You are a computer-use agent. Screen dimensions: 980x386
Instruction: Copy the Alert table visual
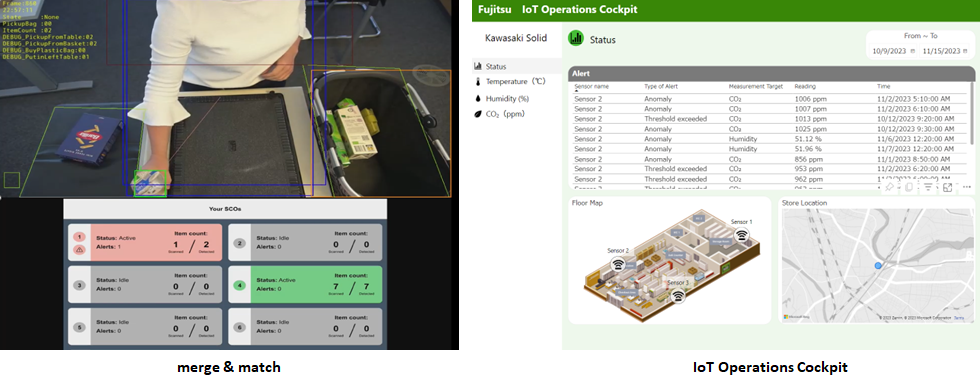pos(909,187)
